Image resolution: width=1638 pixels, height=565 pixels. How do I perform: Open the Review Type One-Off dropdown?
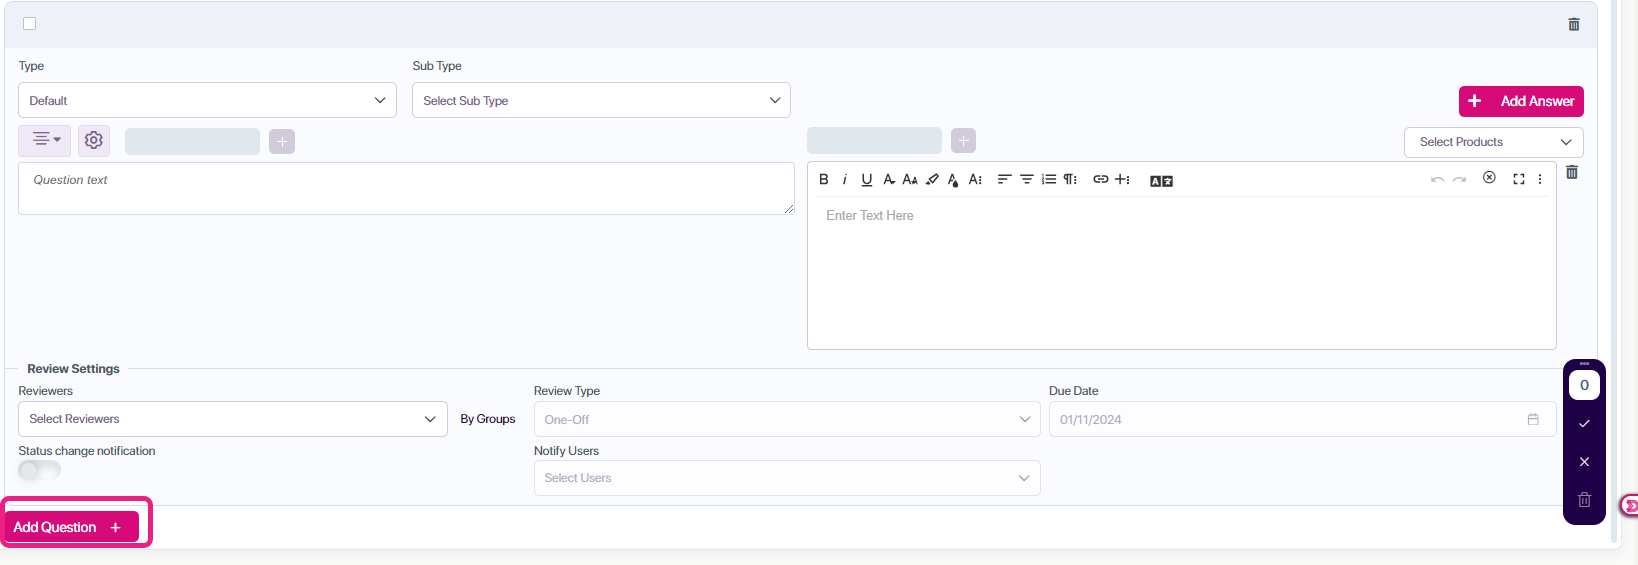[x=787, y=419]
